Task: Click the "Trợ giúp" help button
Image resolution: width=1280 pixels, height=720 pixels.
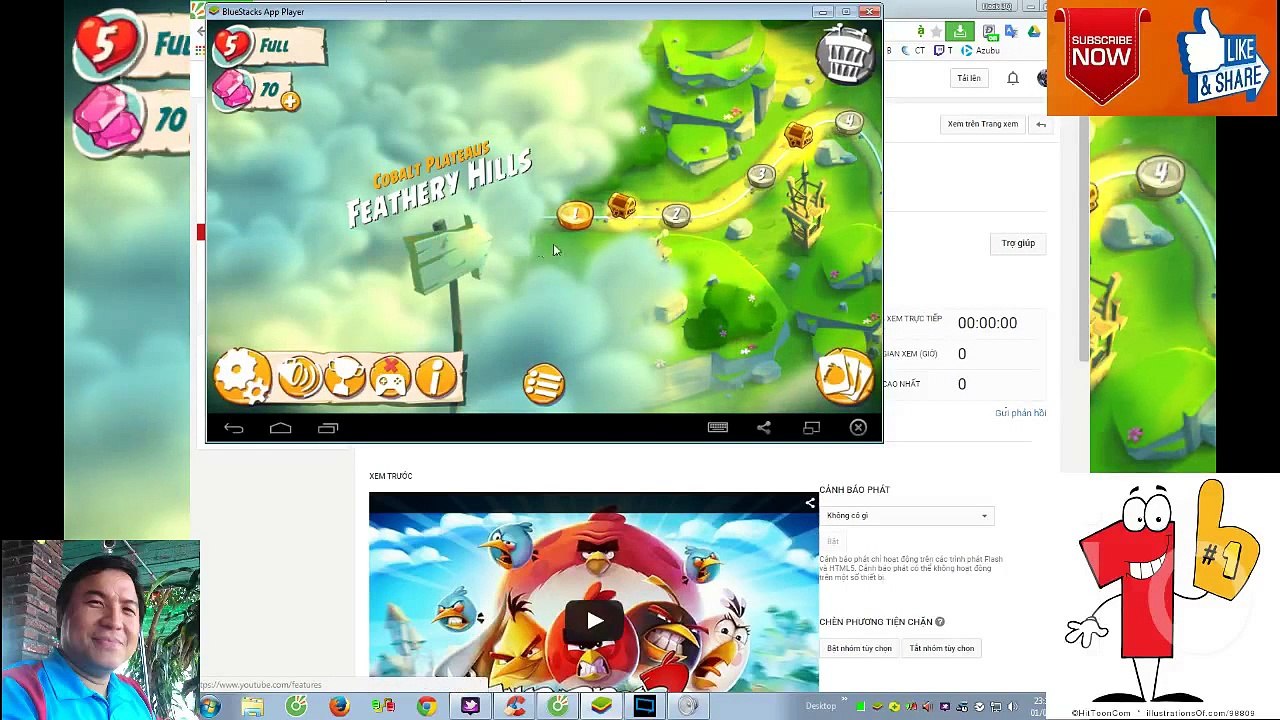Action: pos(1018,243)
